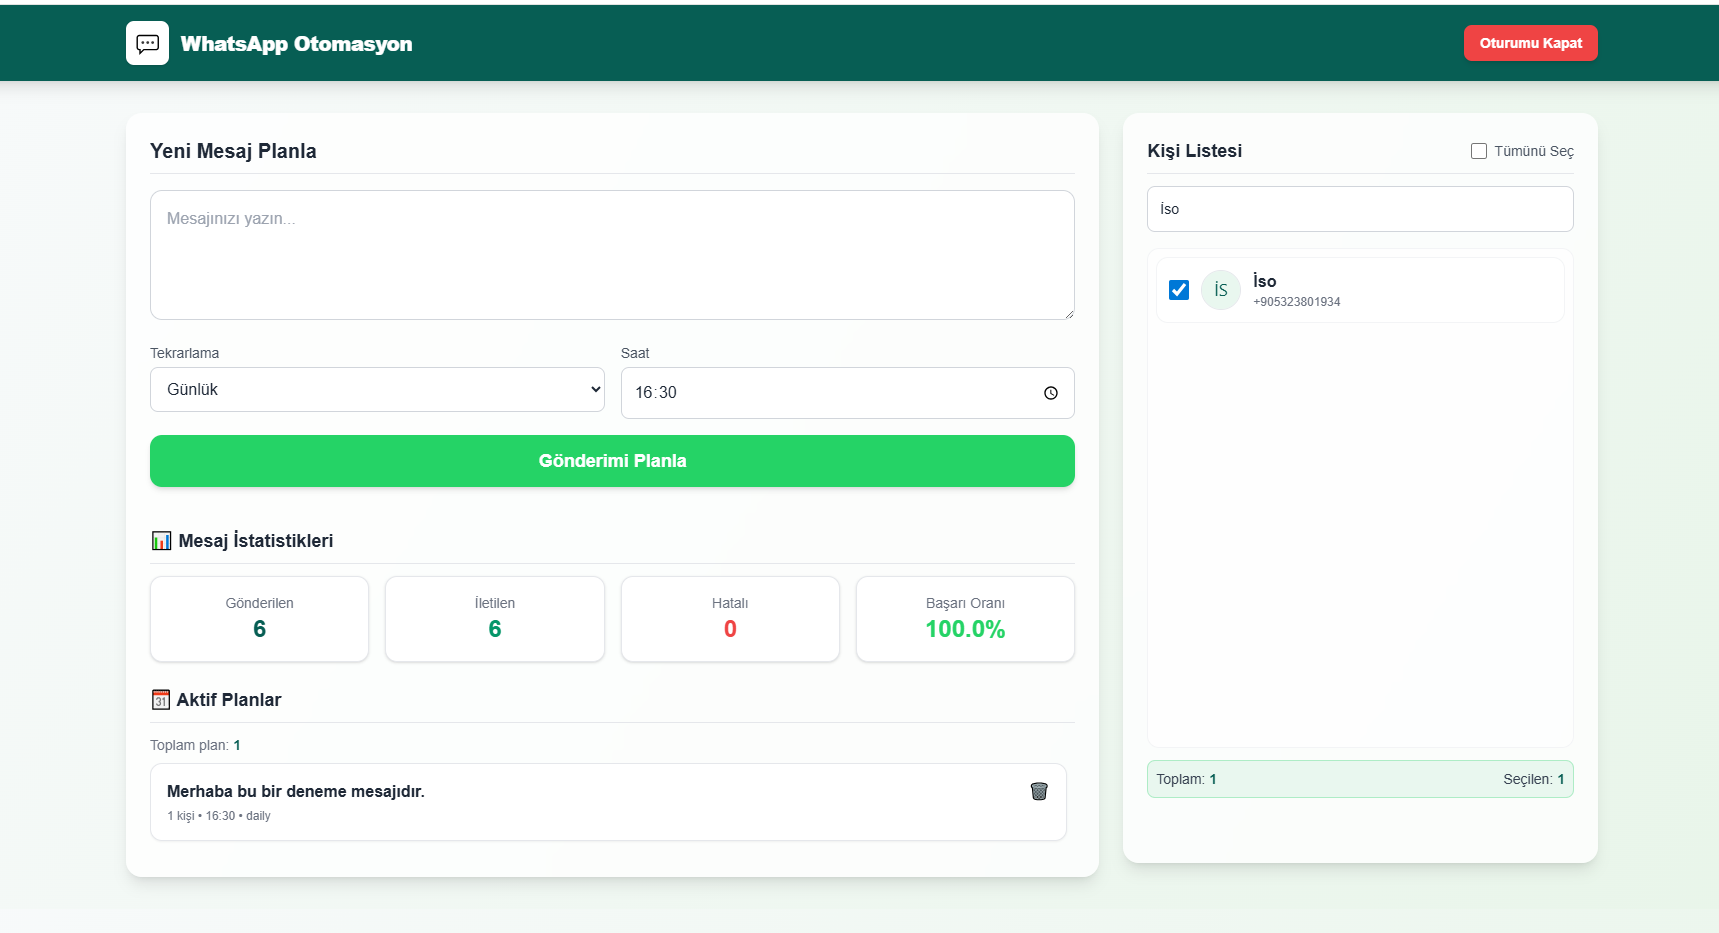Click the WhatsApp Otomasyon chat logo icon
Viewport: 1719px width, 933px height.
coord(147,43)
